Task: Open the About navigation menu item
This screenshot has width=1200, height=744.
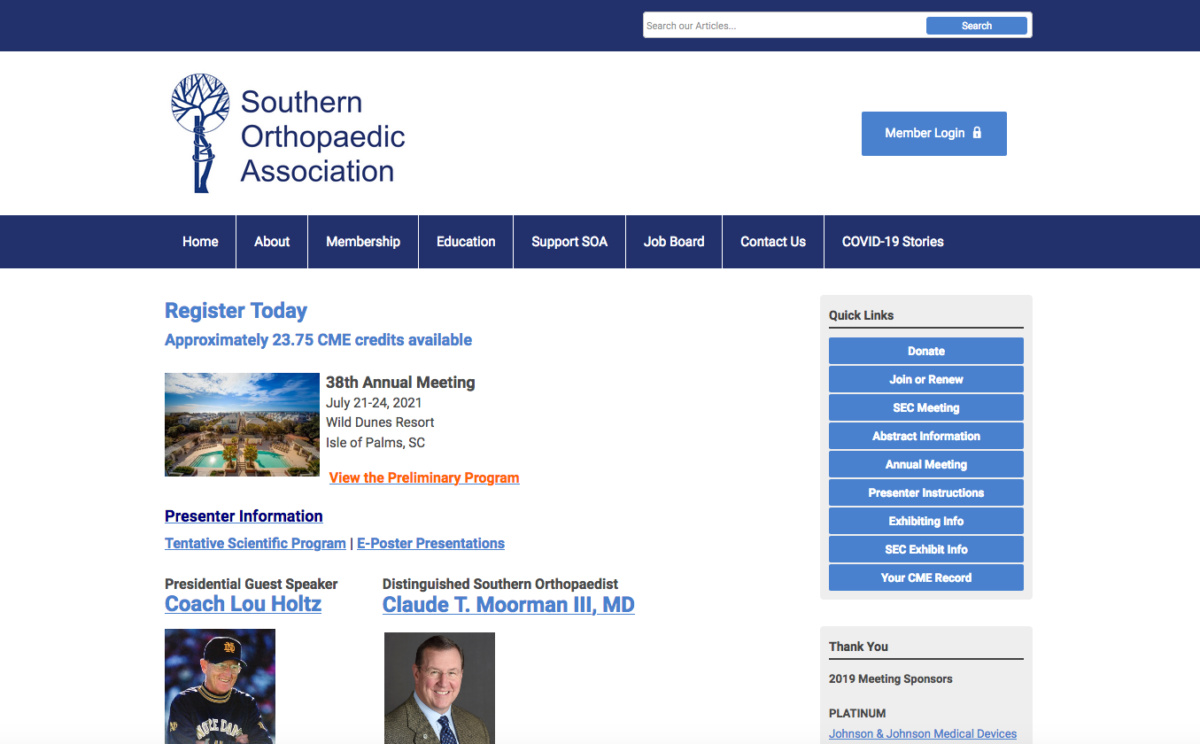Action: click(x=271, y=241)
